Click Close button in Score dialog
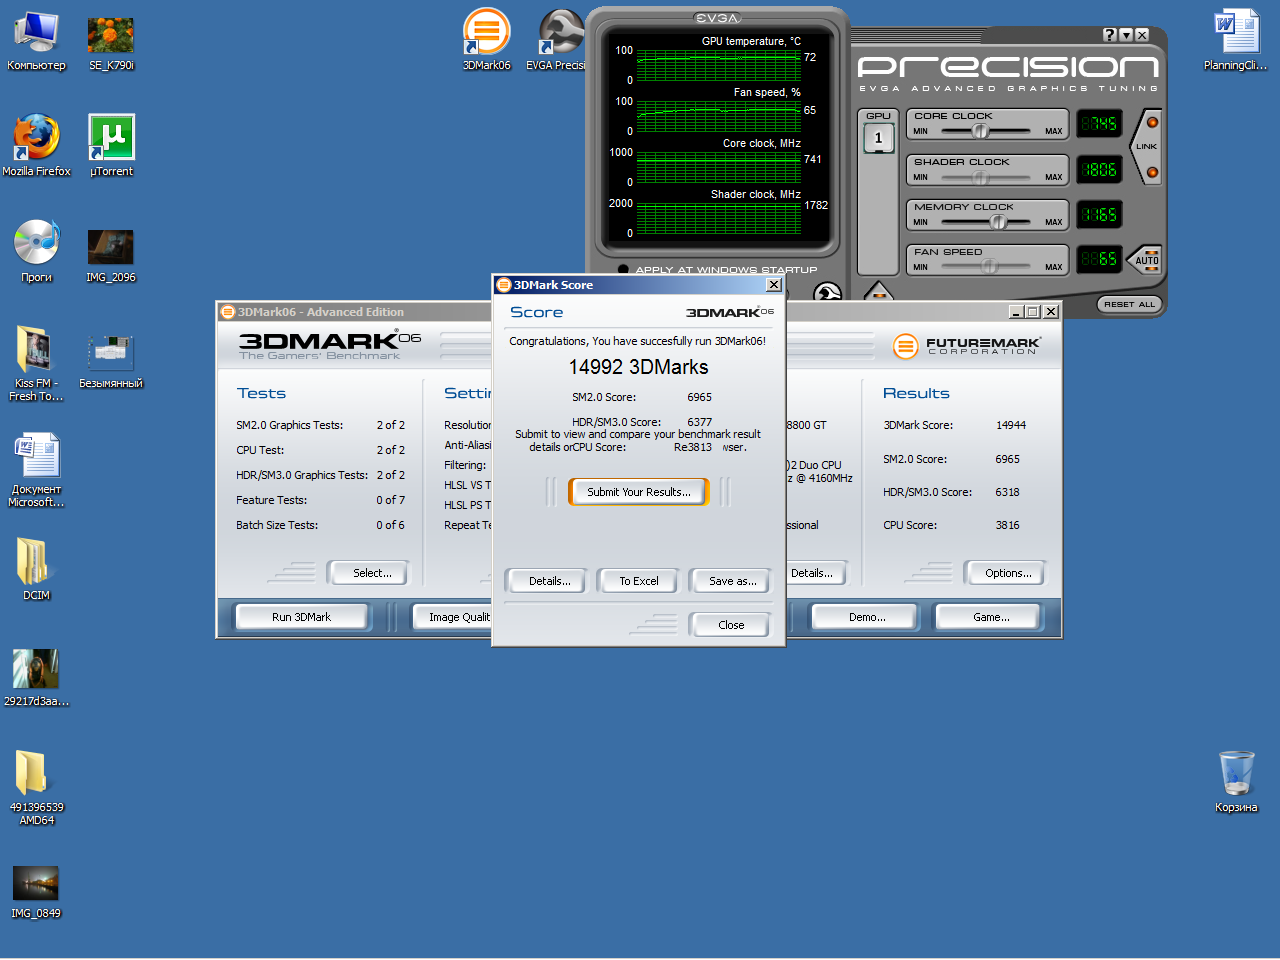1280x960 pixels. tap(730, 625)
